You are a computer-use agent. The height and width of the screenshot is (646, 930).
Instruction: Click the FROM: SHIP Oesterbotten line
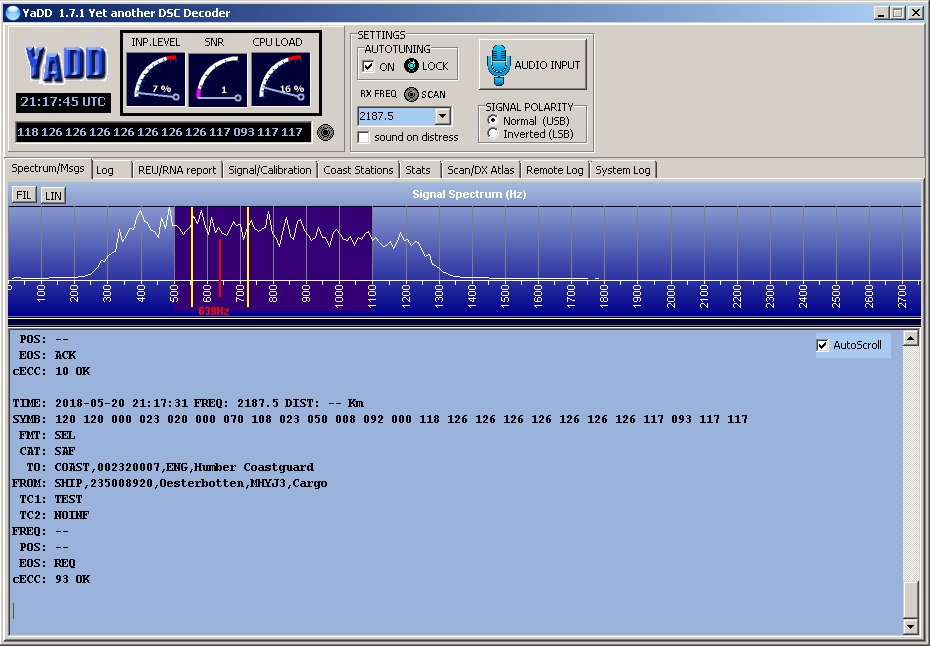click(x=170, y=483)
